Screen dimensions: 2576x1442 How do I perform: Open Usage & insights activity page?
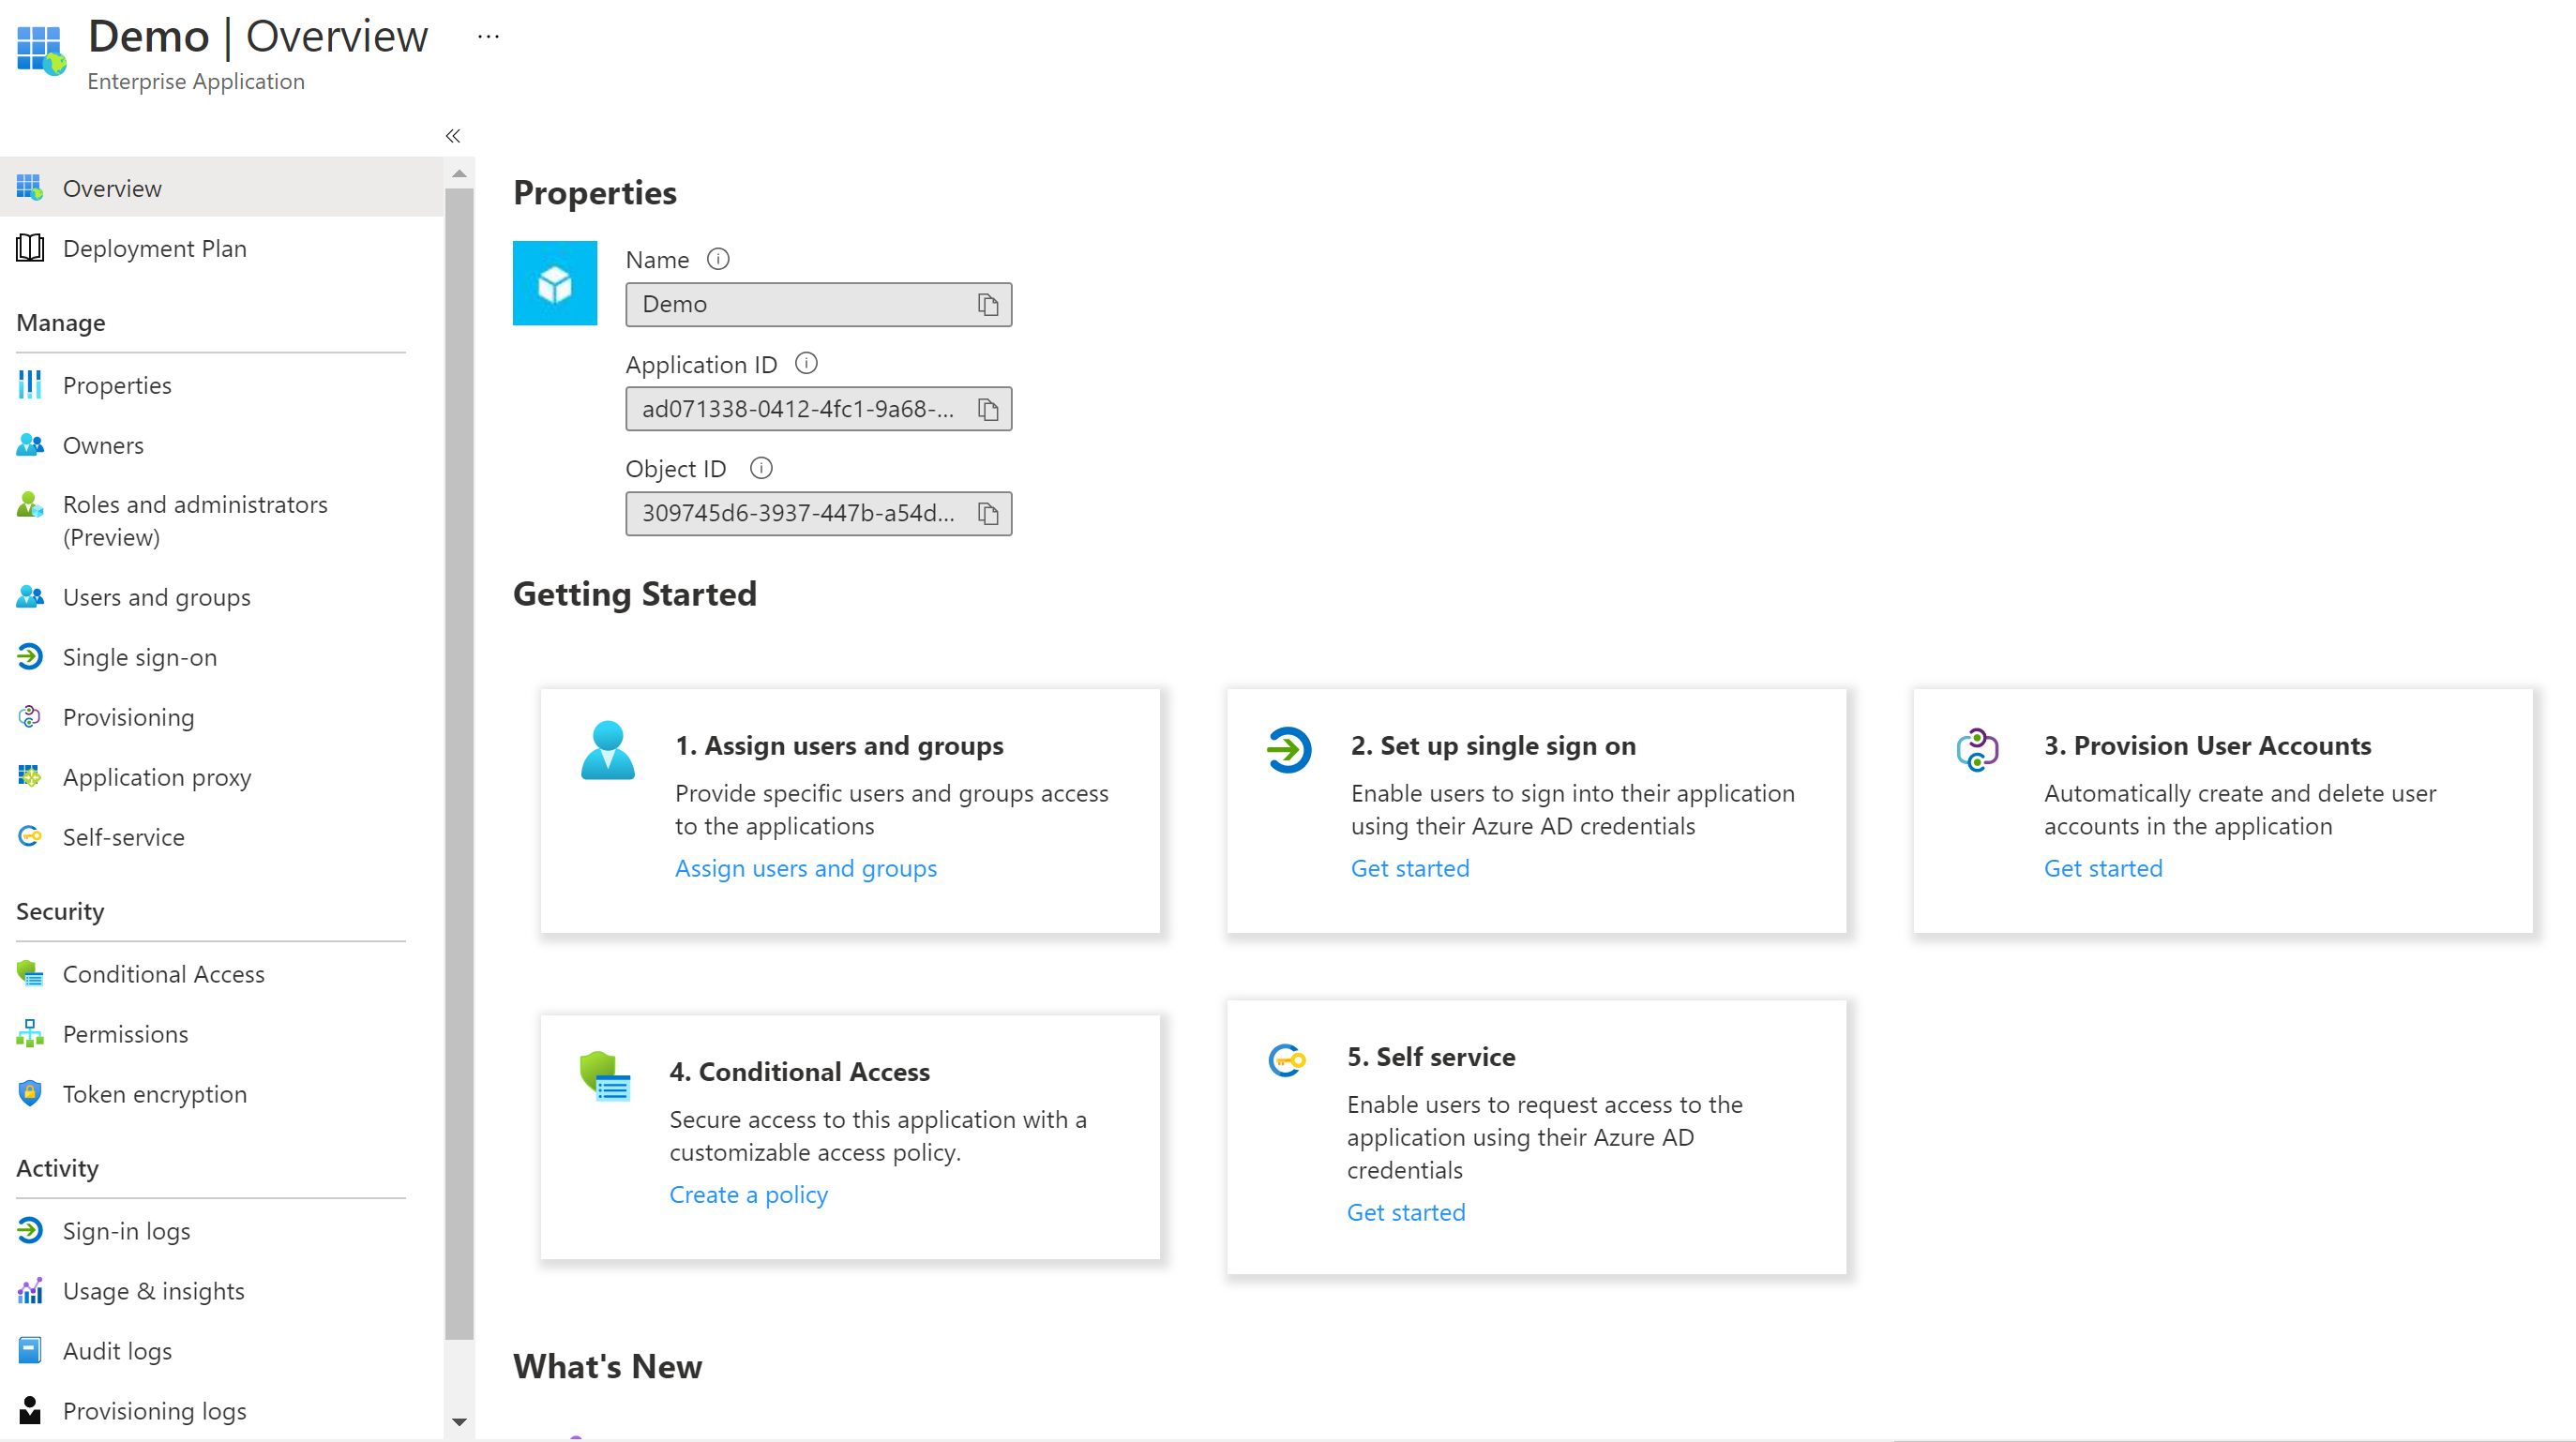153,1291
